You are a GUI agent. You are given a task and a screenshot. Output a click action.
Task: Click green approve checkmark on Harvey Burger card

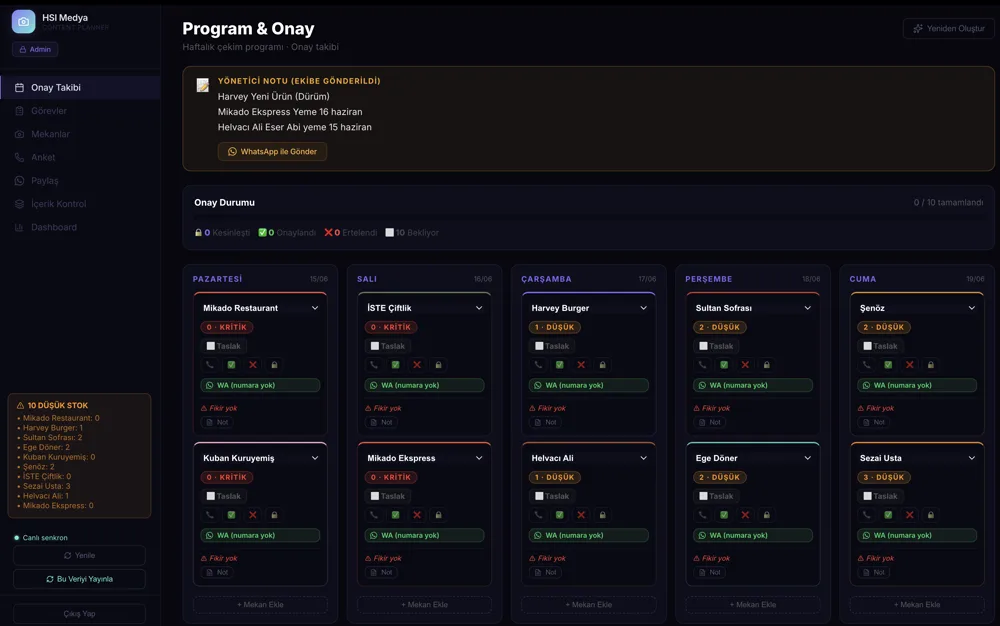(559, 365)
